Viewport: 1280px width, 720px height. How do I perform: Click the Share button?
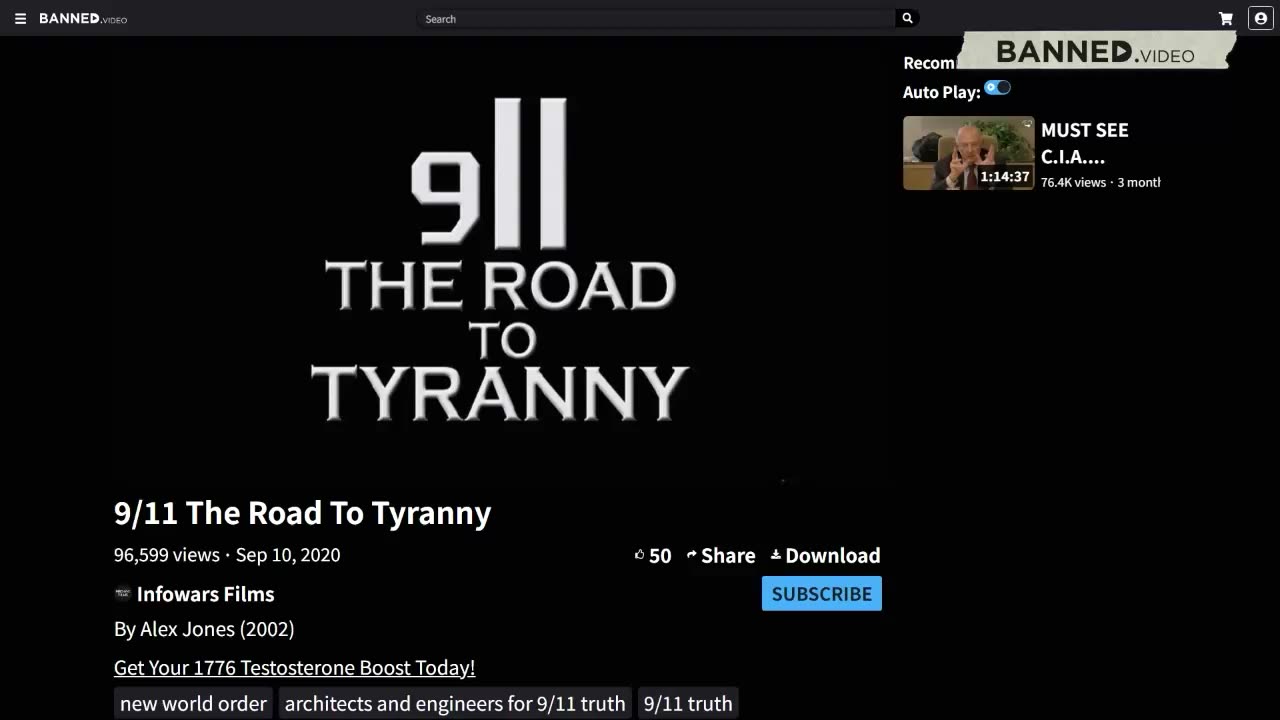[x=720, y=555]
